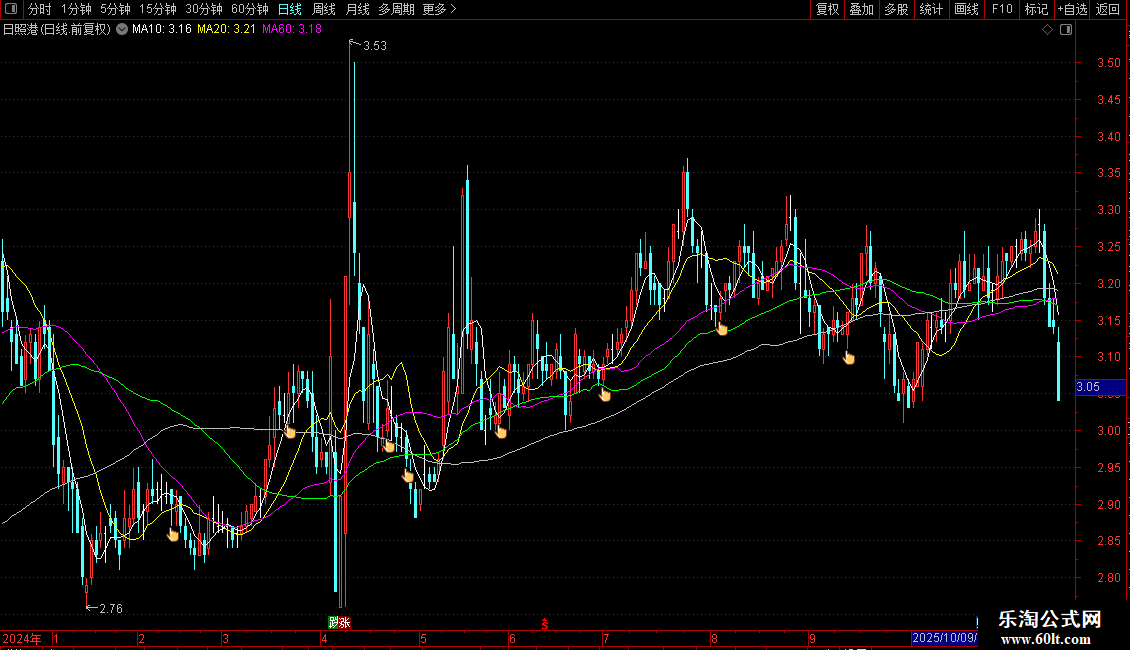Click month 5 on the time axis

[x=423, y=638]
